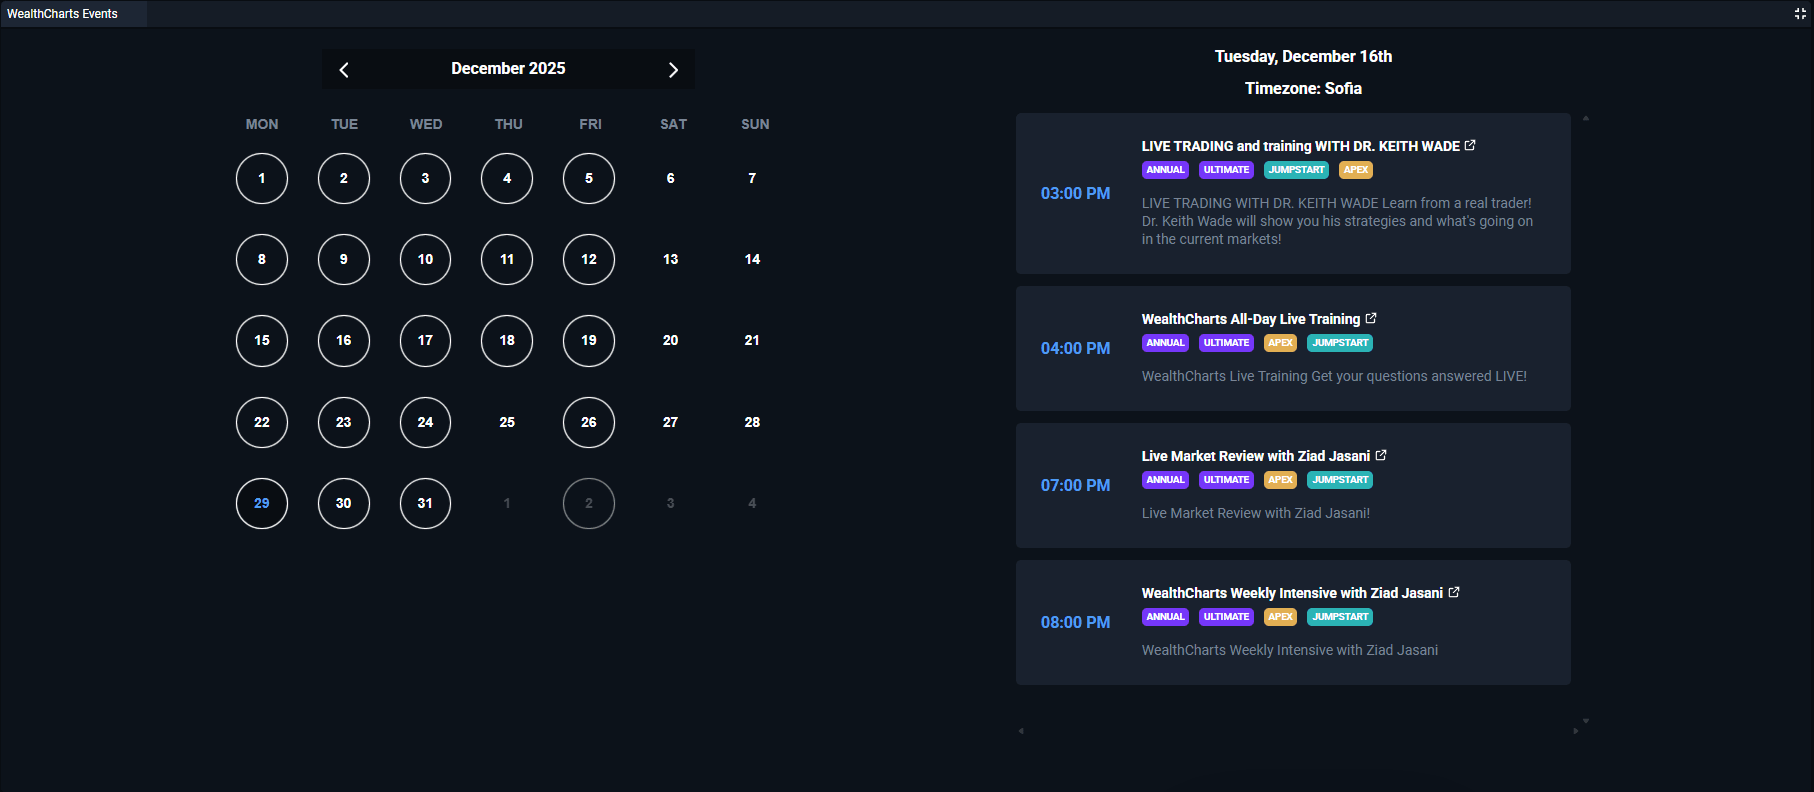Click JUMPSTART tag on the 03:00 PM event
This screenshot has width=1814, height=792.
pos(1296,170)
